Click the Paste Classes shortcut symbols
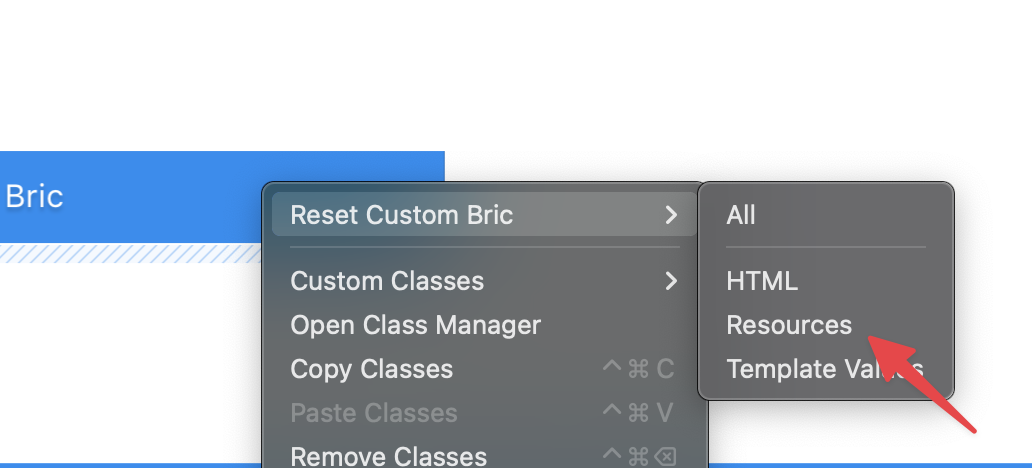Image resolution: width=1032 pixels, height=468 pixels. [638, 413]
